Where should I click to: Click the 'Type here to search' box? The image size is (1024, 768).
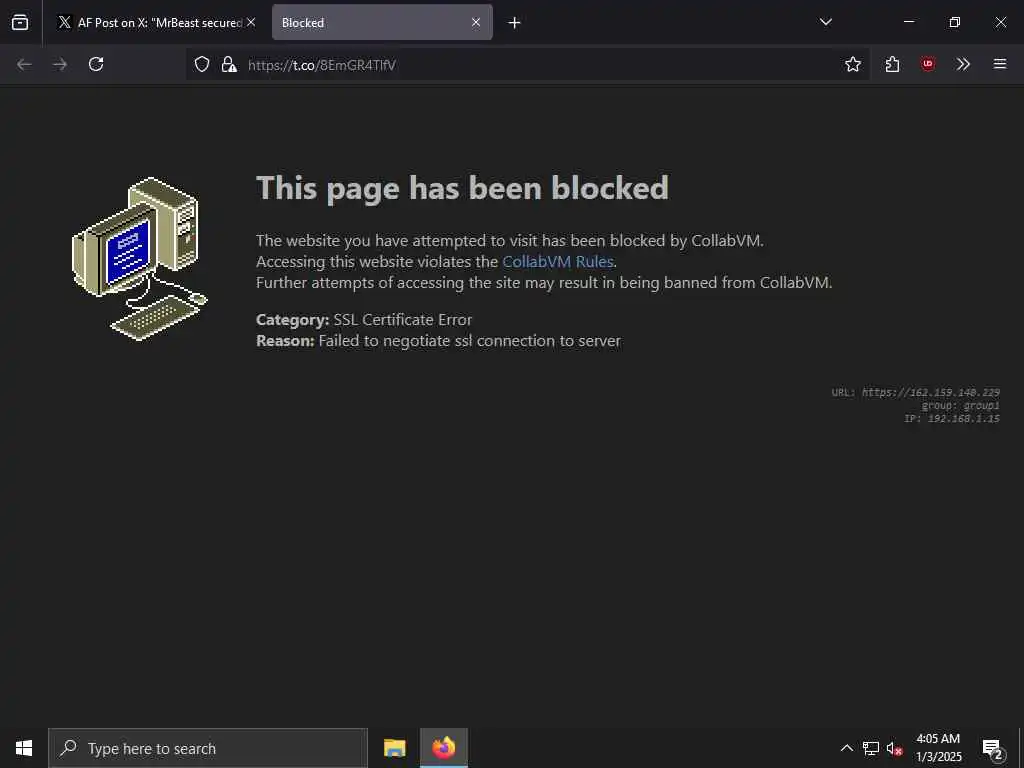[x=208, y=748]
